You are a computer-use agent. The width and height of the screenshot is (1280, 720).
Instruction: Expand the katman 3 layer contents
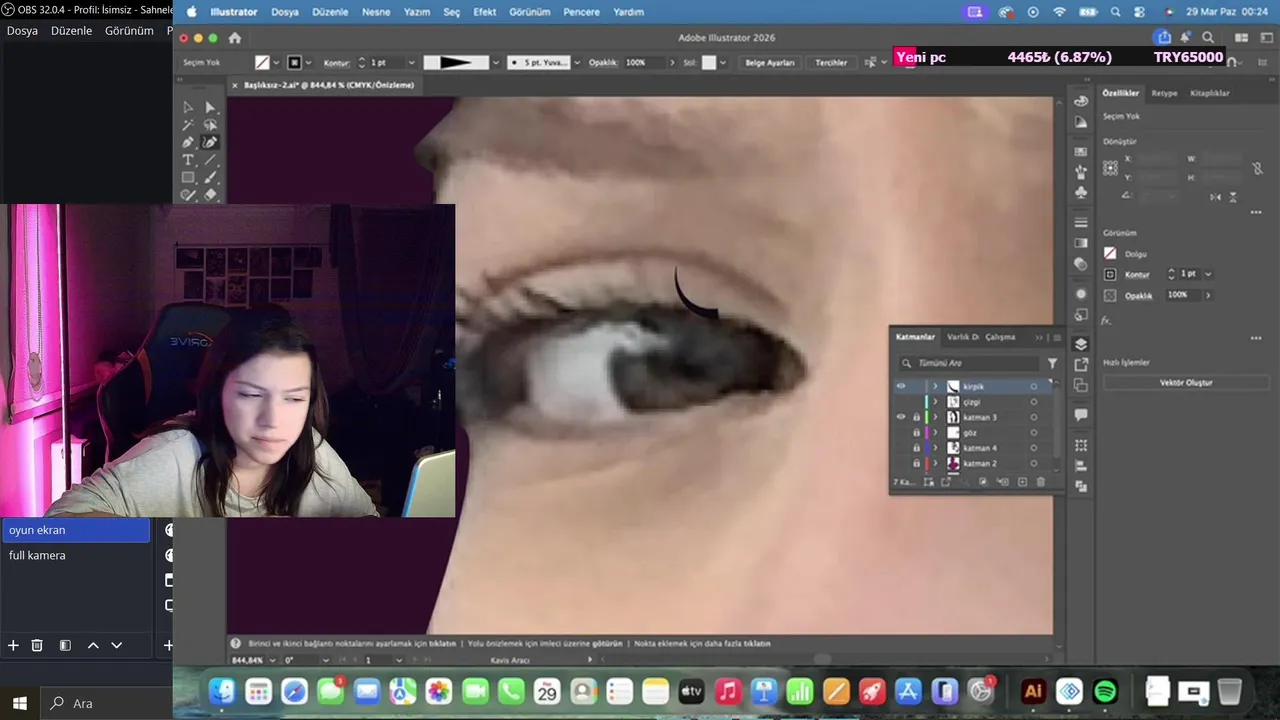[936, 417]
